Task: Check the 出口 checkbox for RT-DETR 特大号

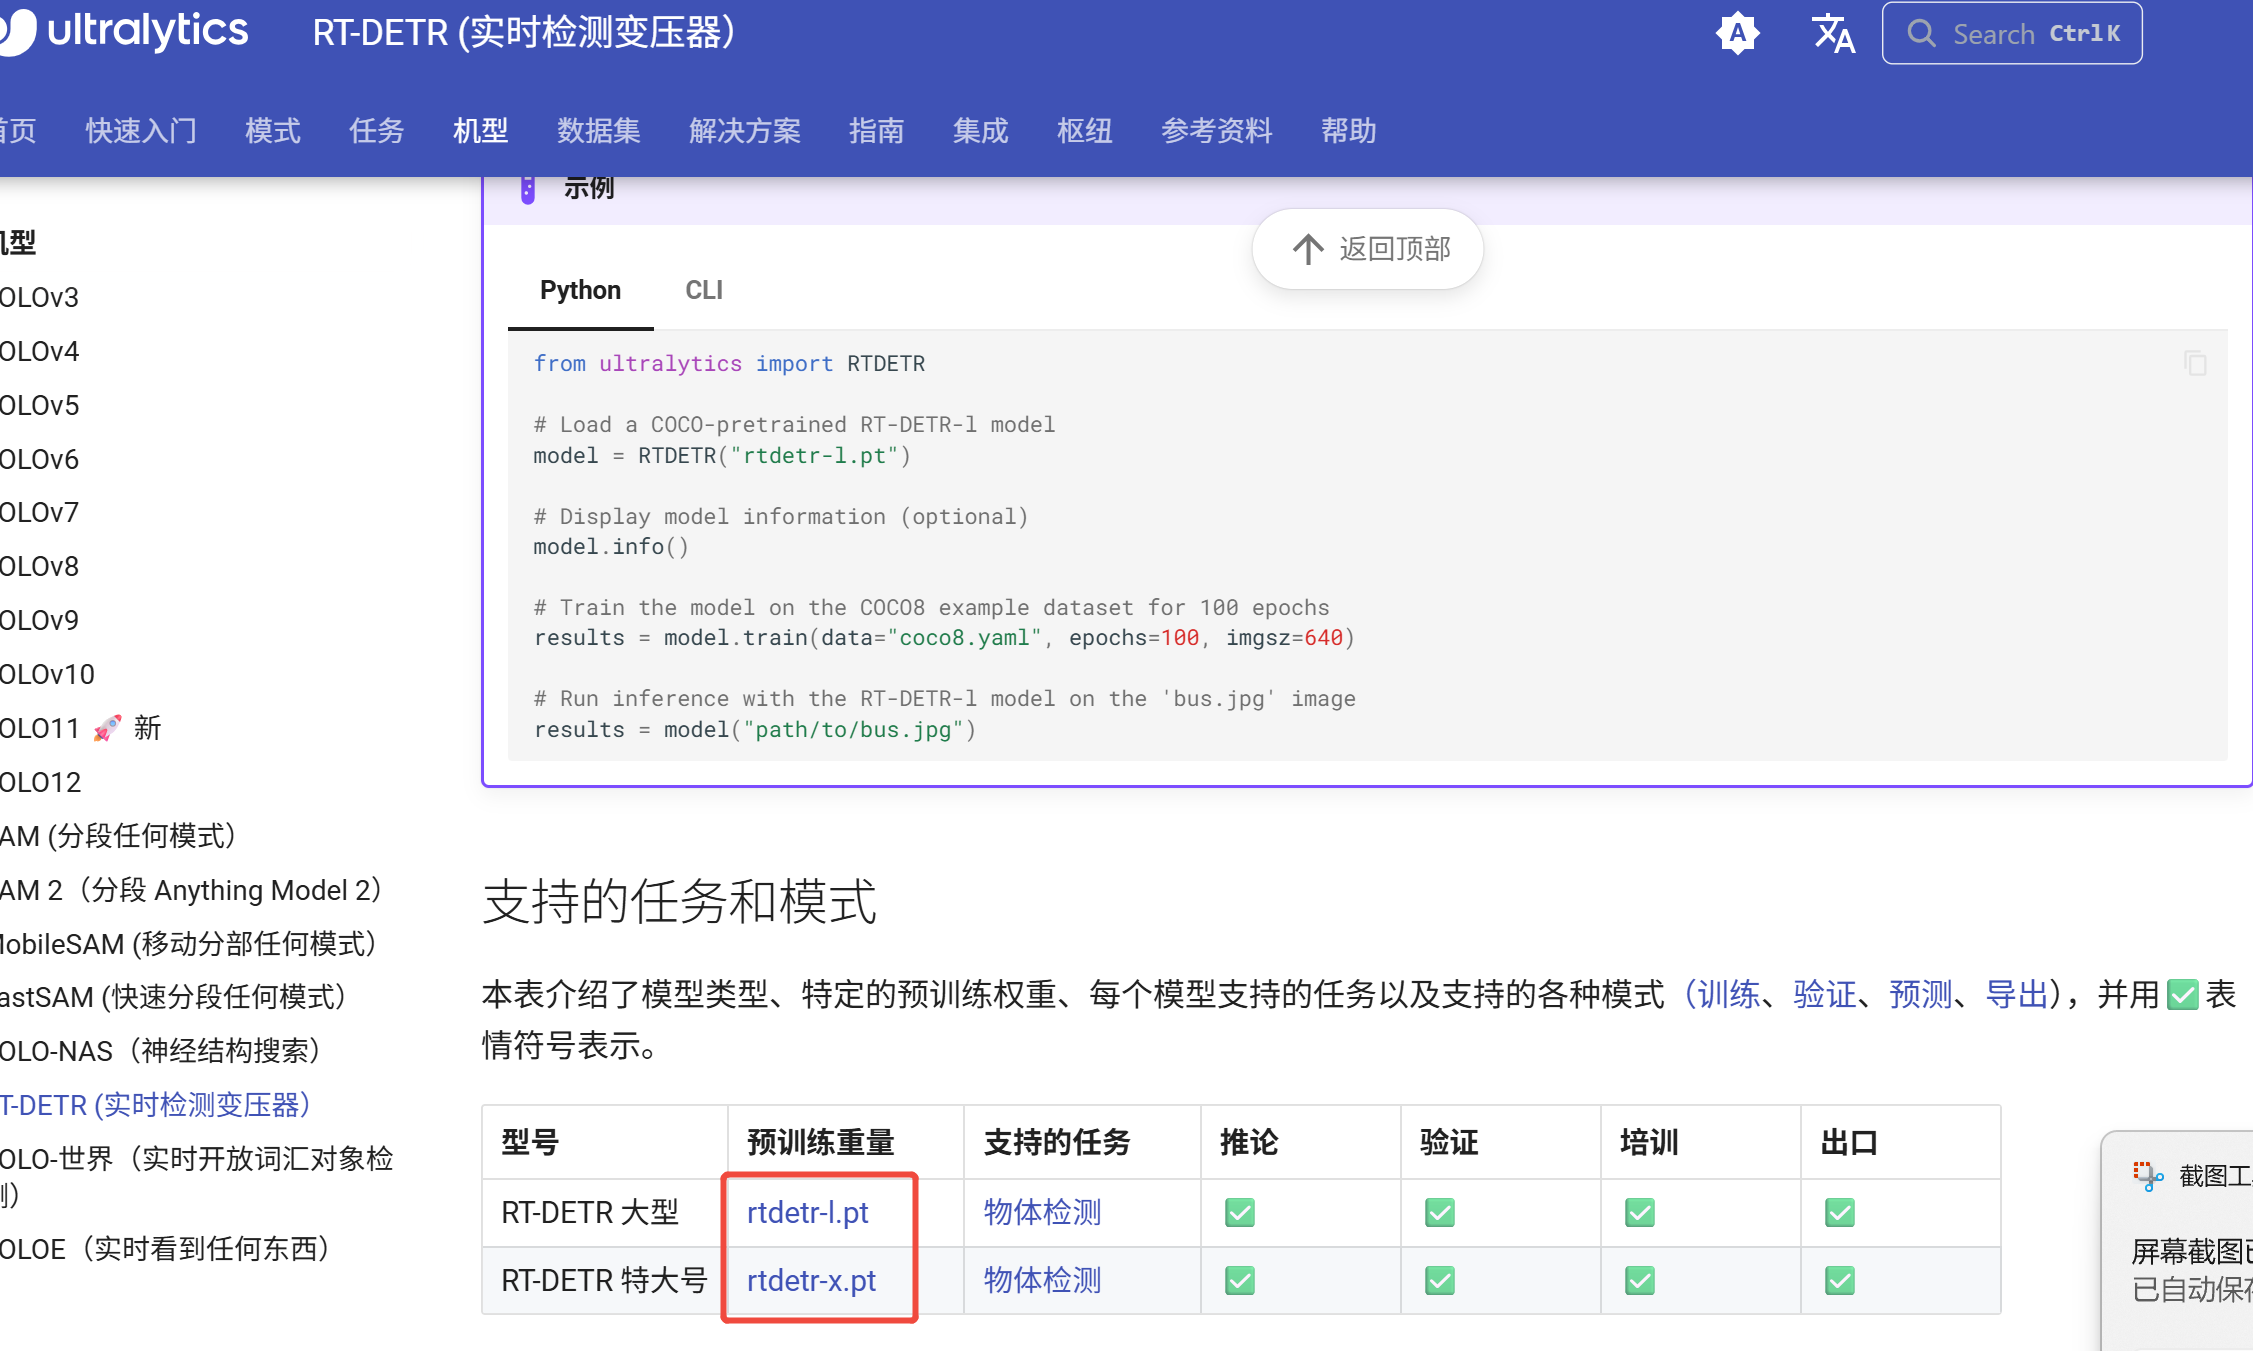Action: 1840,1280
